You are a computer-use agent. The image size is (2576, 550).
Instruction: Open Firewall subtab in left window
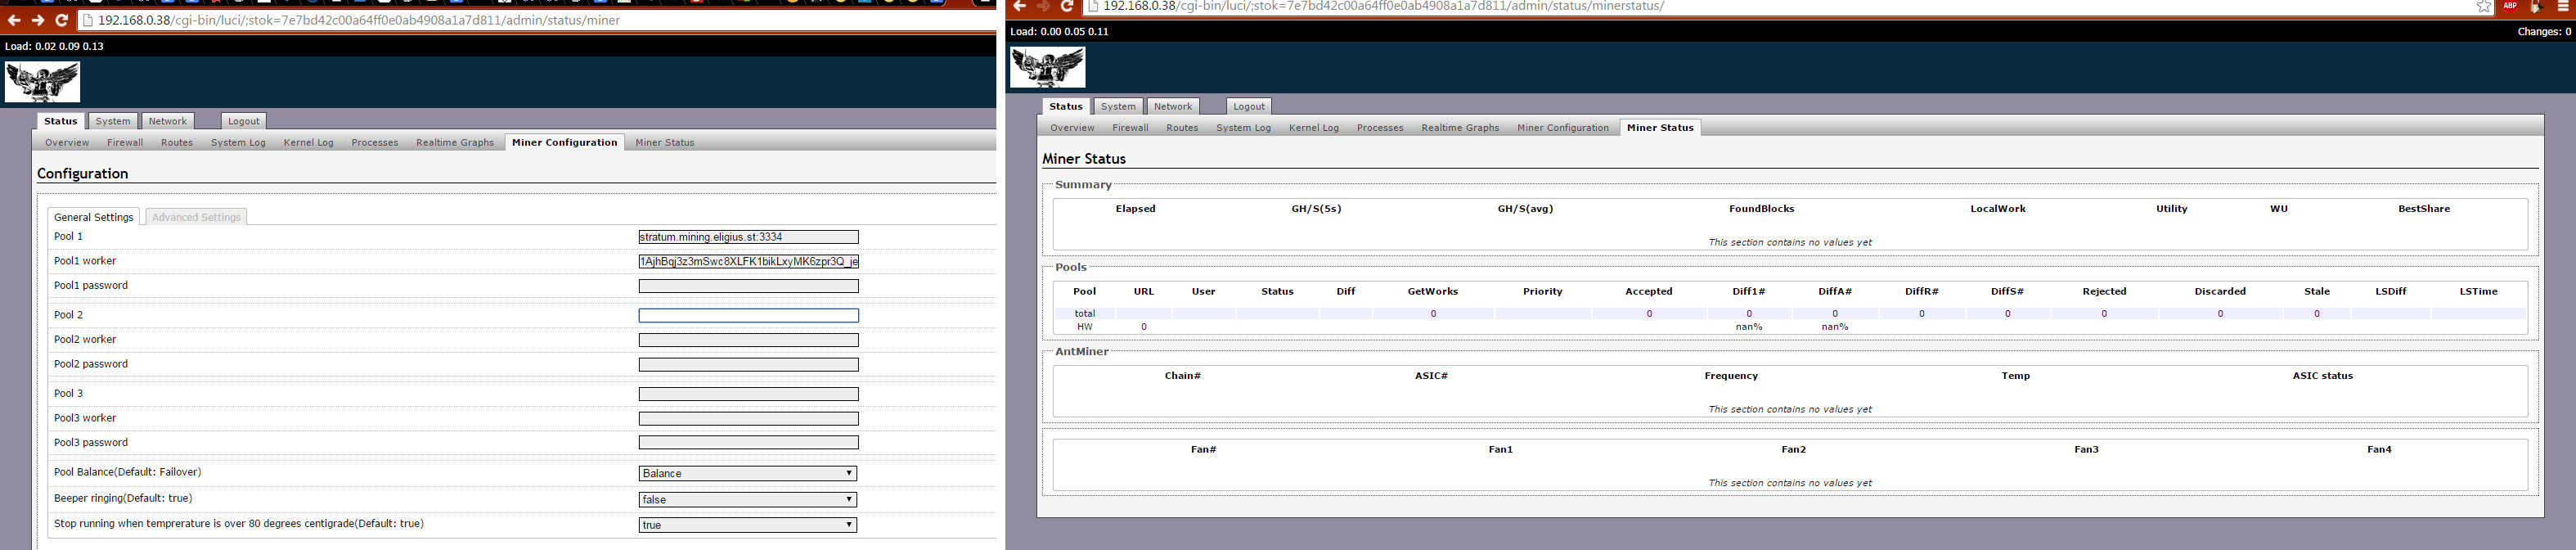(125, 143)
